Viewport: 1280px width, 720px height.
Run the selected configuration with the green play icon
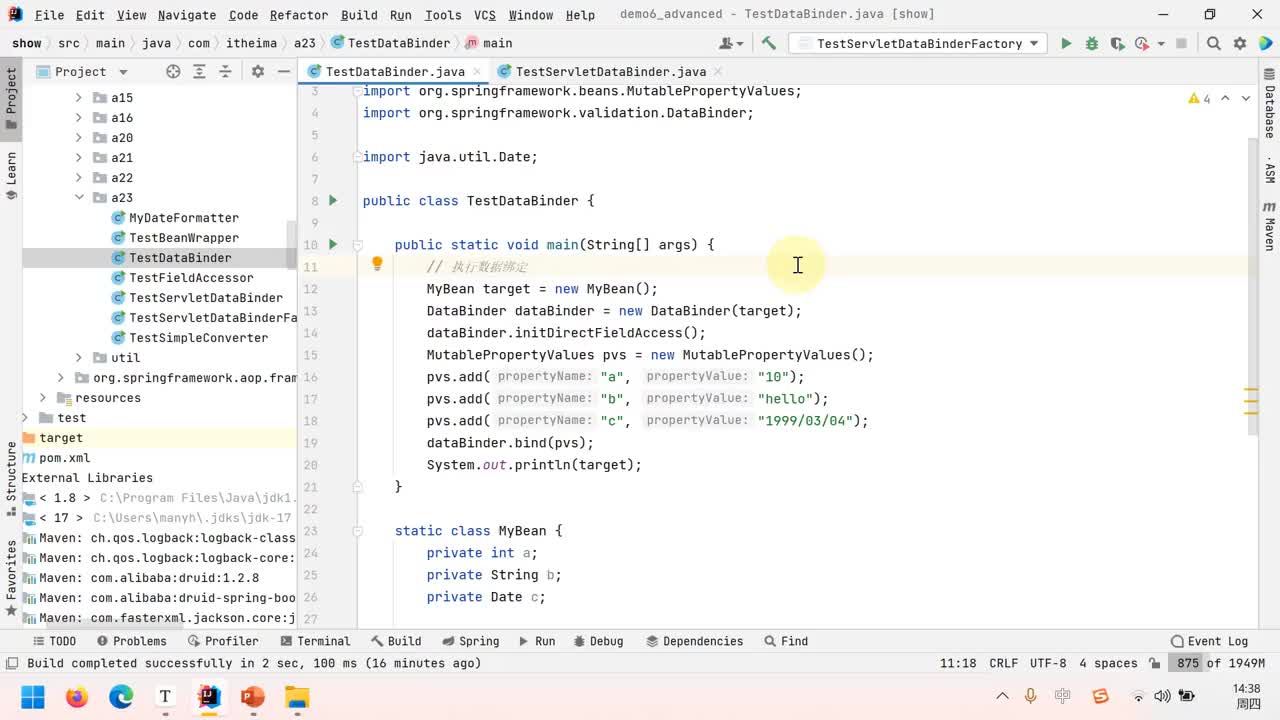(x=1066, y=43)
